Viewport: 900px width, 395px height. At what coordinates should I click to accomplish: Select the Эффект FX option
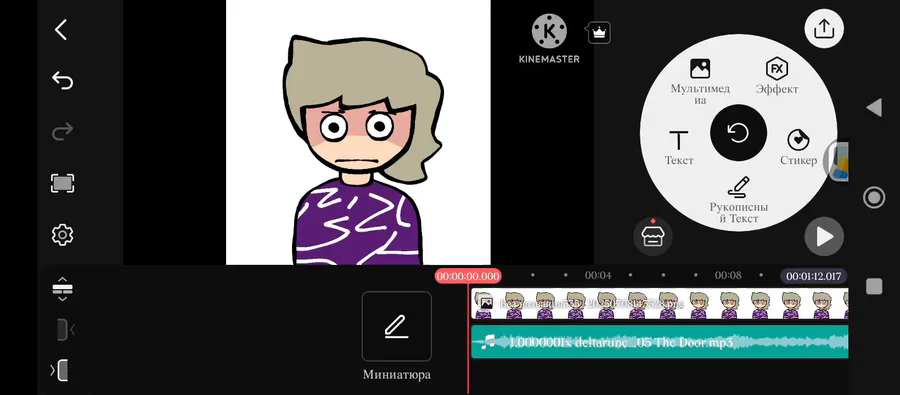click(777, 76)
